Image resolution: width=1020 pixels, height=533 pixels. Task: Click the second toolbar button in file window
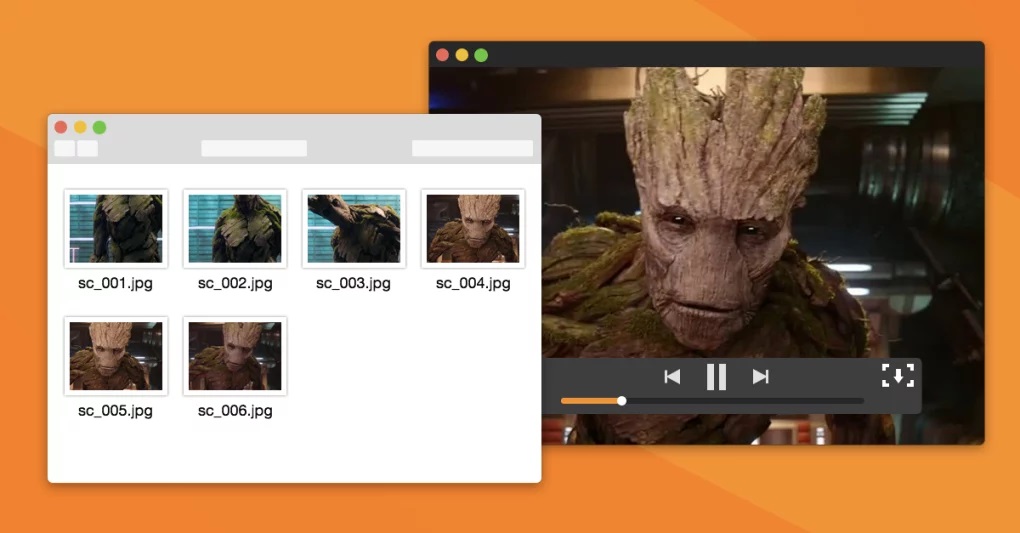[88, 148]
